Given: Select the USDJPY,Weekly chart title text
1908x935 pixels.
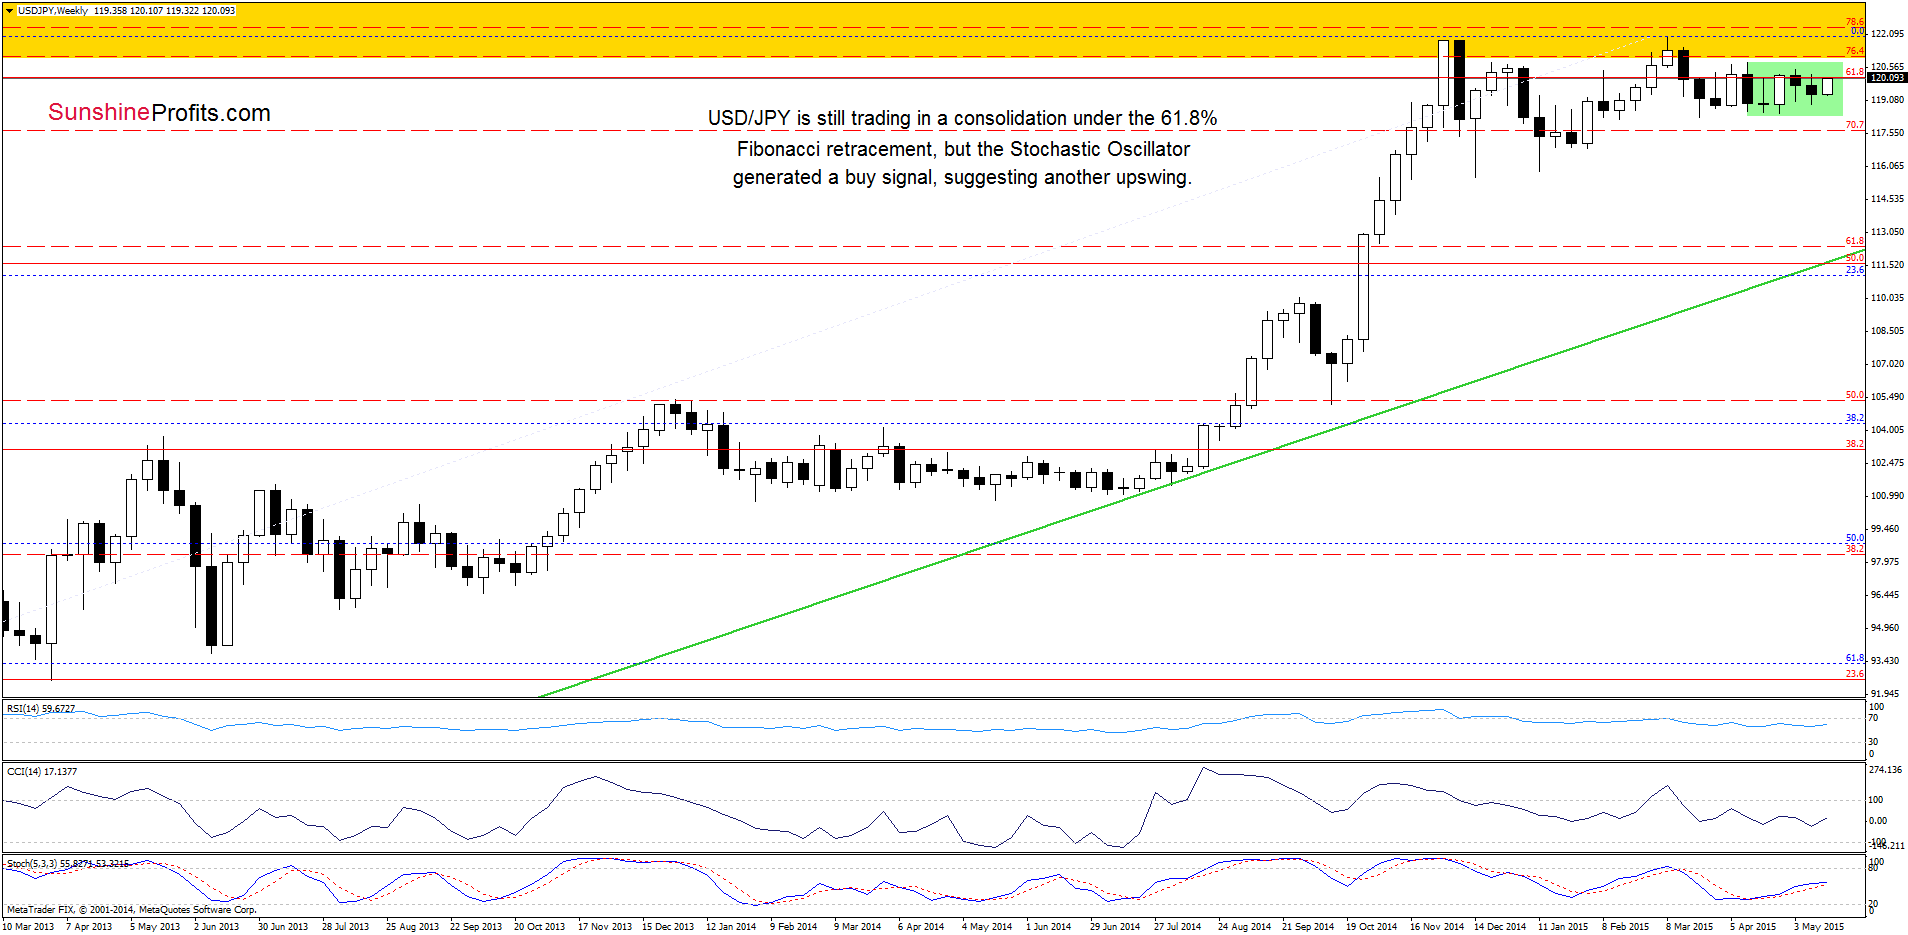Looking at the screenshot, I should (x=53, y=11).
